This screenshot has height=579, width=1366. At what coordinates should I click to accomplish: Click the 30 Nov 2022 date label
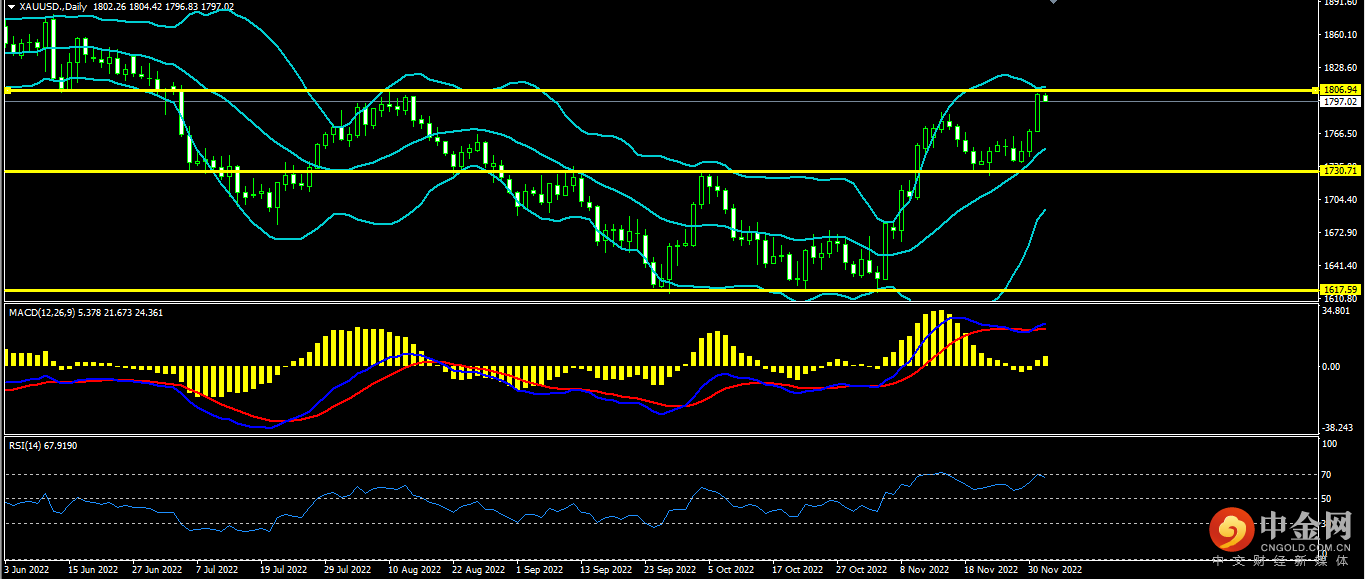[1056, 570]
